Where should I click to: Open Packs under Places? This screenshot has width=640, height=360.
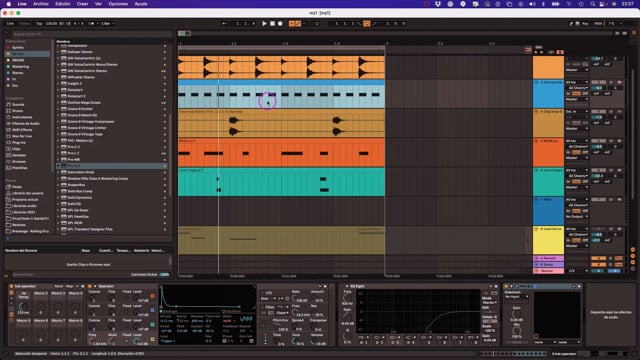[27, 187]
